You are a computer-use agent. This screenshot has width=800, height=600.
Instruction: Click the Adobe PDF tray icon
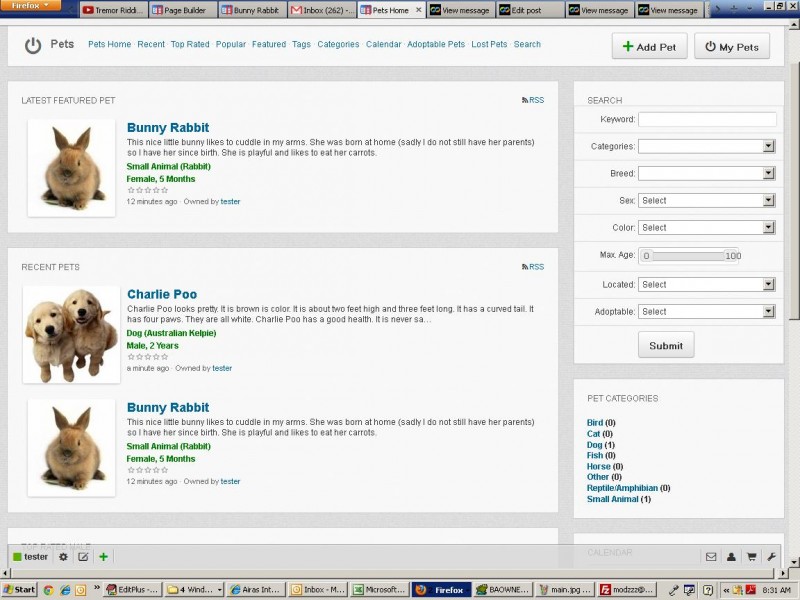pos(752,590)
